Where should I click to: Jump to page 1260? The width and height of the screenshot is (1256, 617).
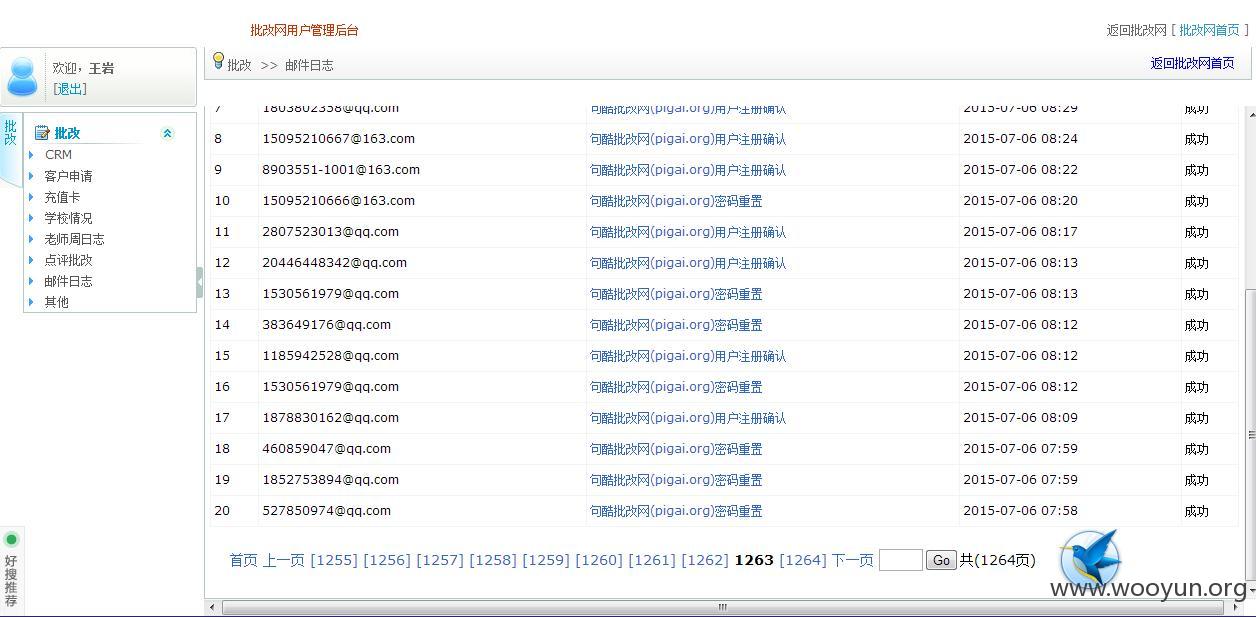599,560
